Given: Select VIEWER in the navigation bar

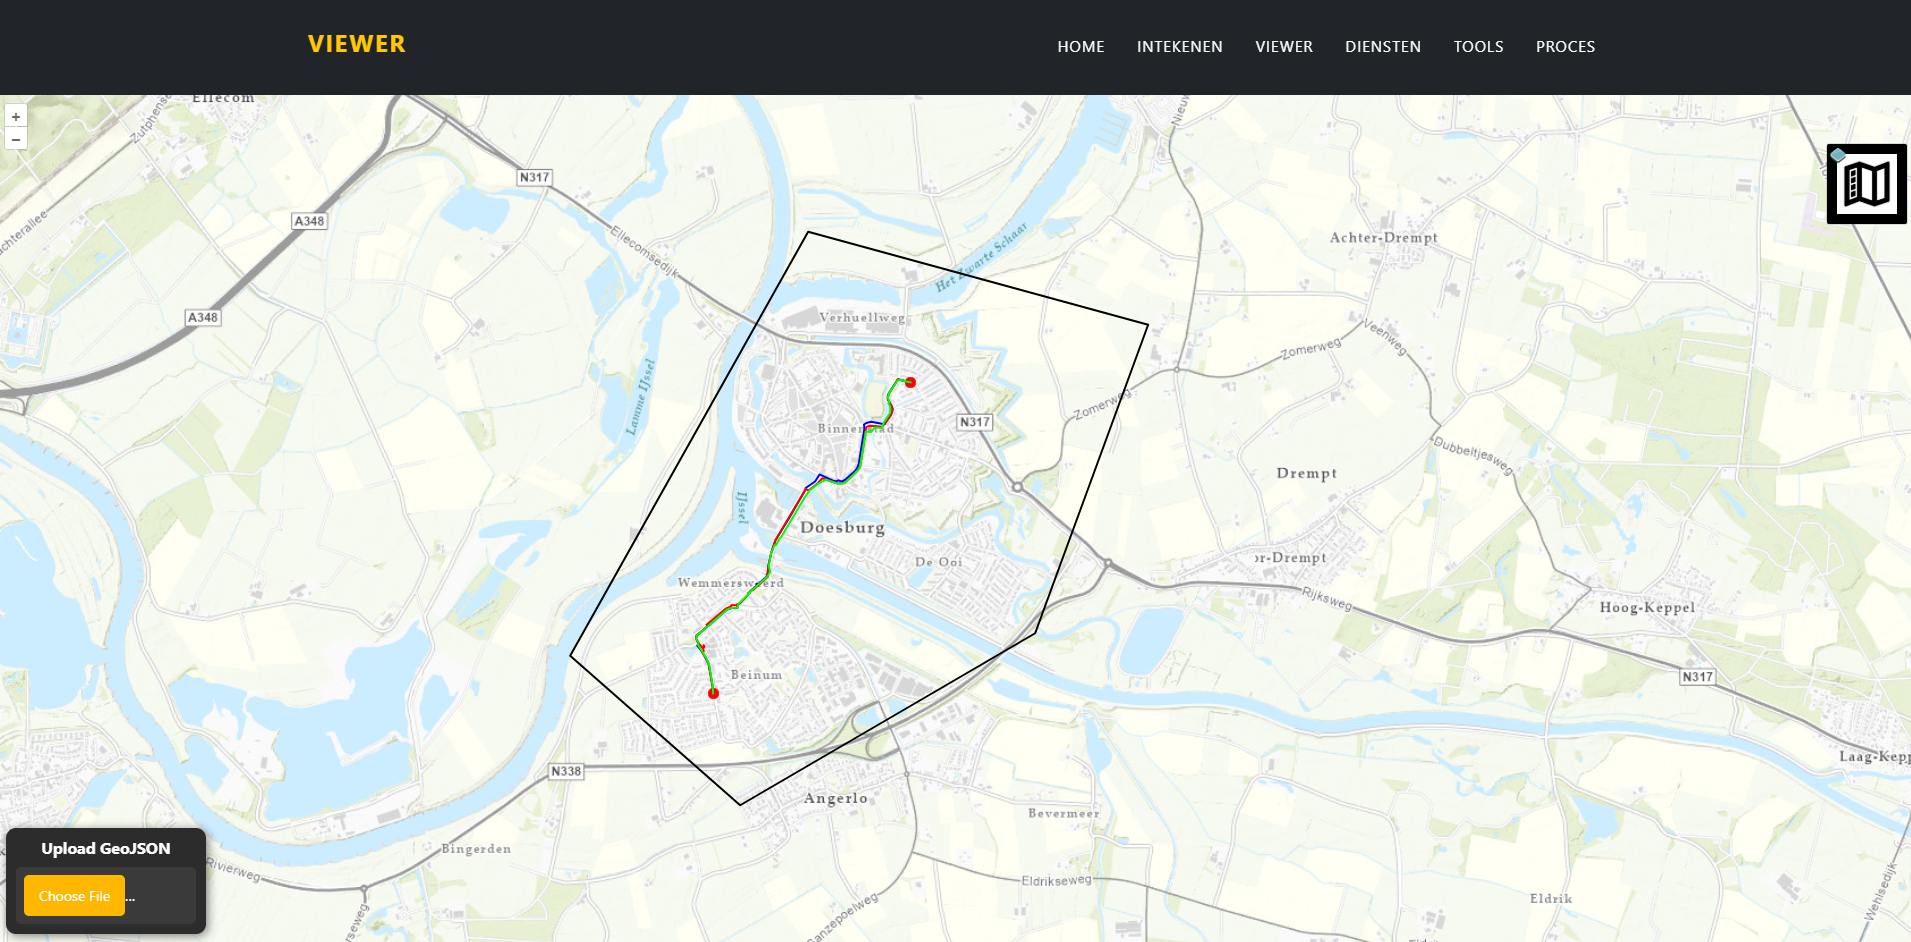Looking at the screenshot, I should pyautogui.click(x=1283, y=47).
